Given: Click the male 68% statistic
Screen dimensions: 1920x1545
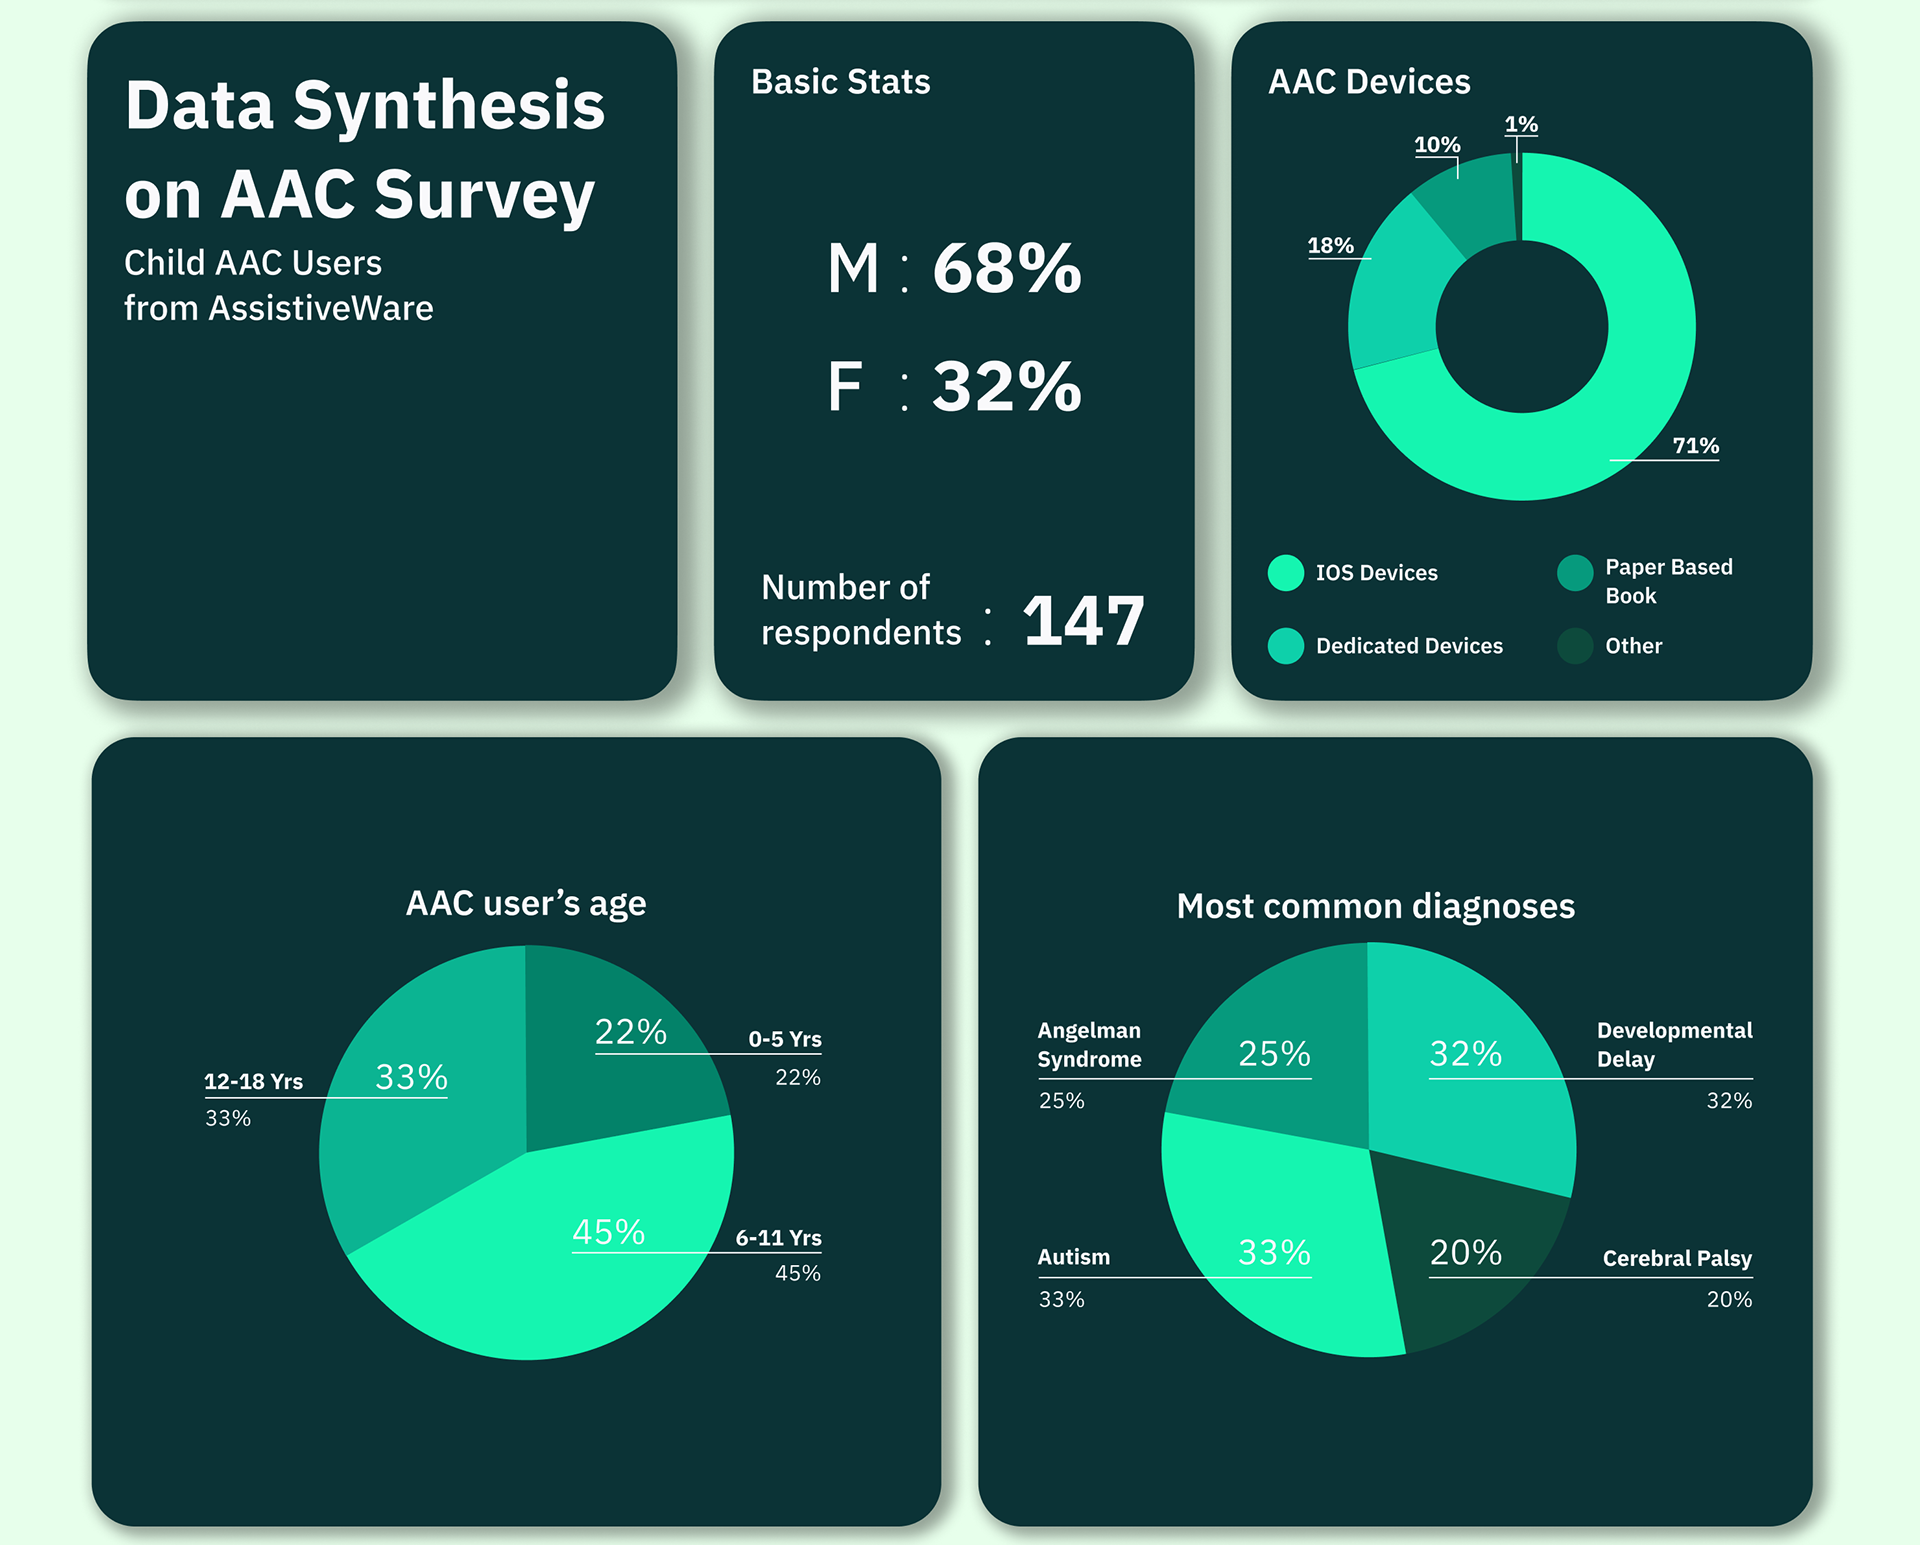Looking at the screenshot, I should coord(1006,269).
